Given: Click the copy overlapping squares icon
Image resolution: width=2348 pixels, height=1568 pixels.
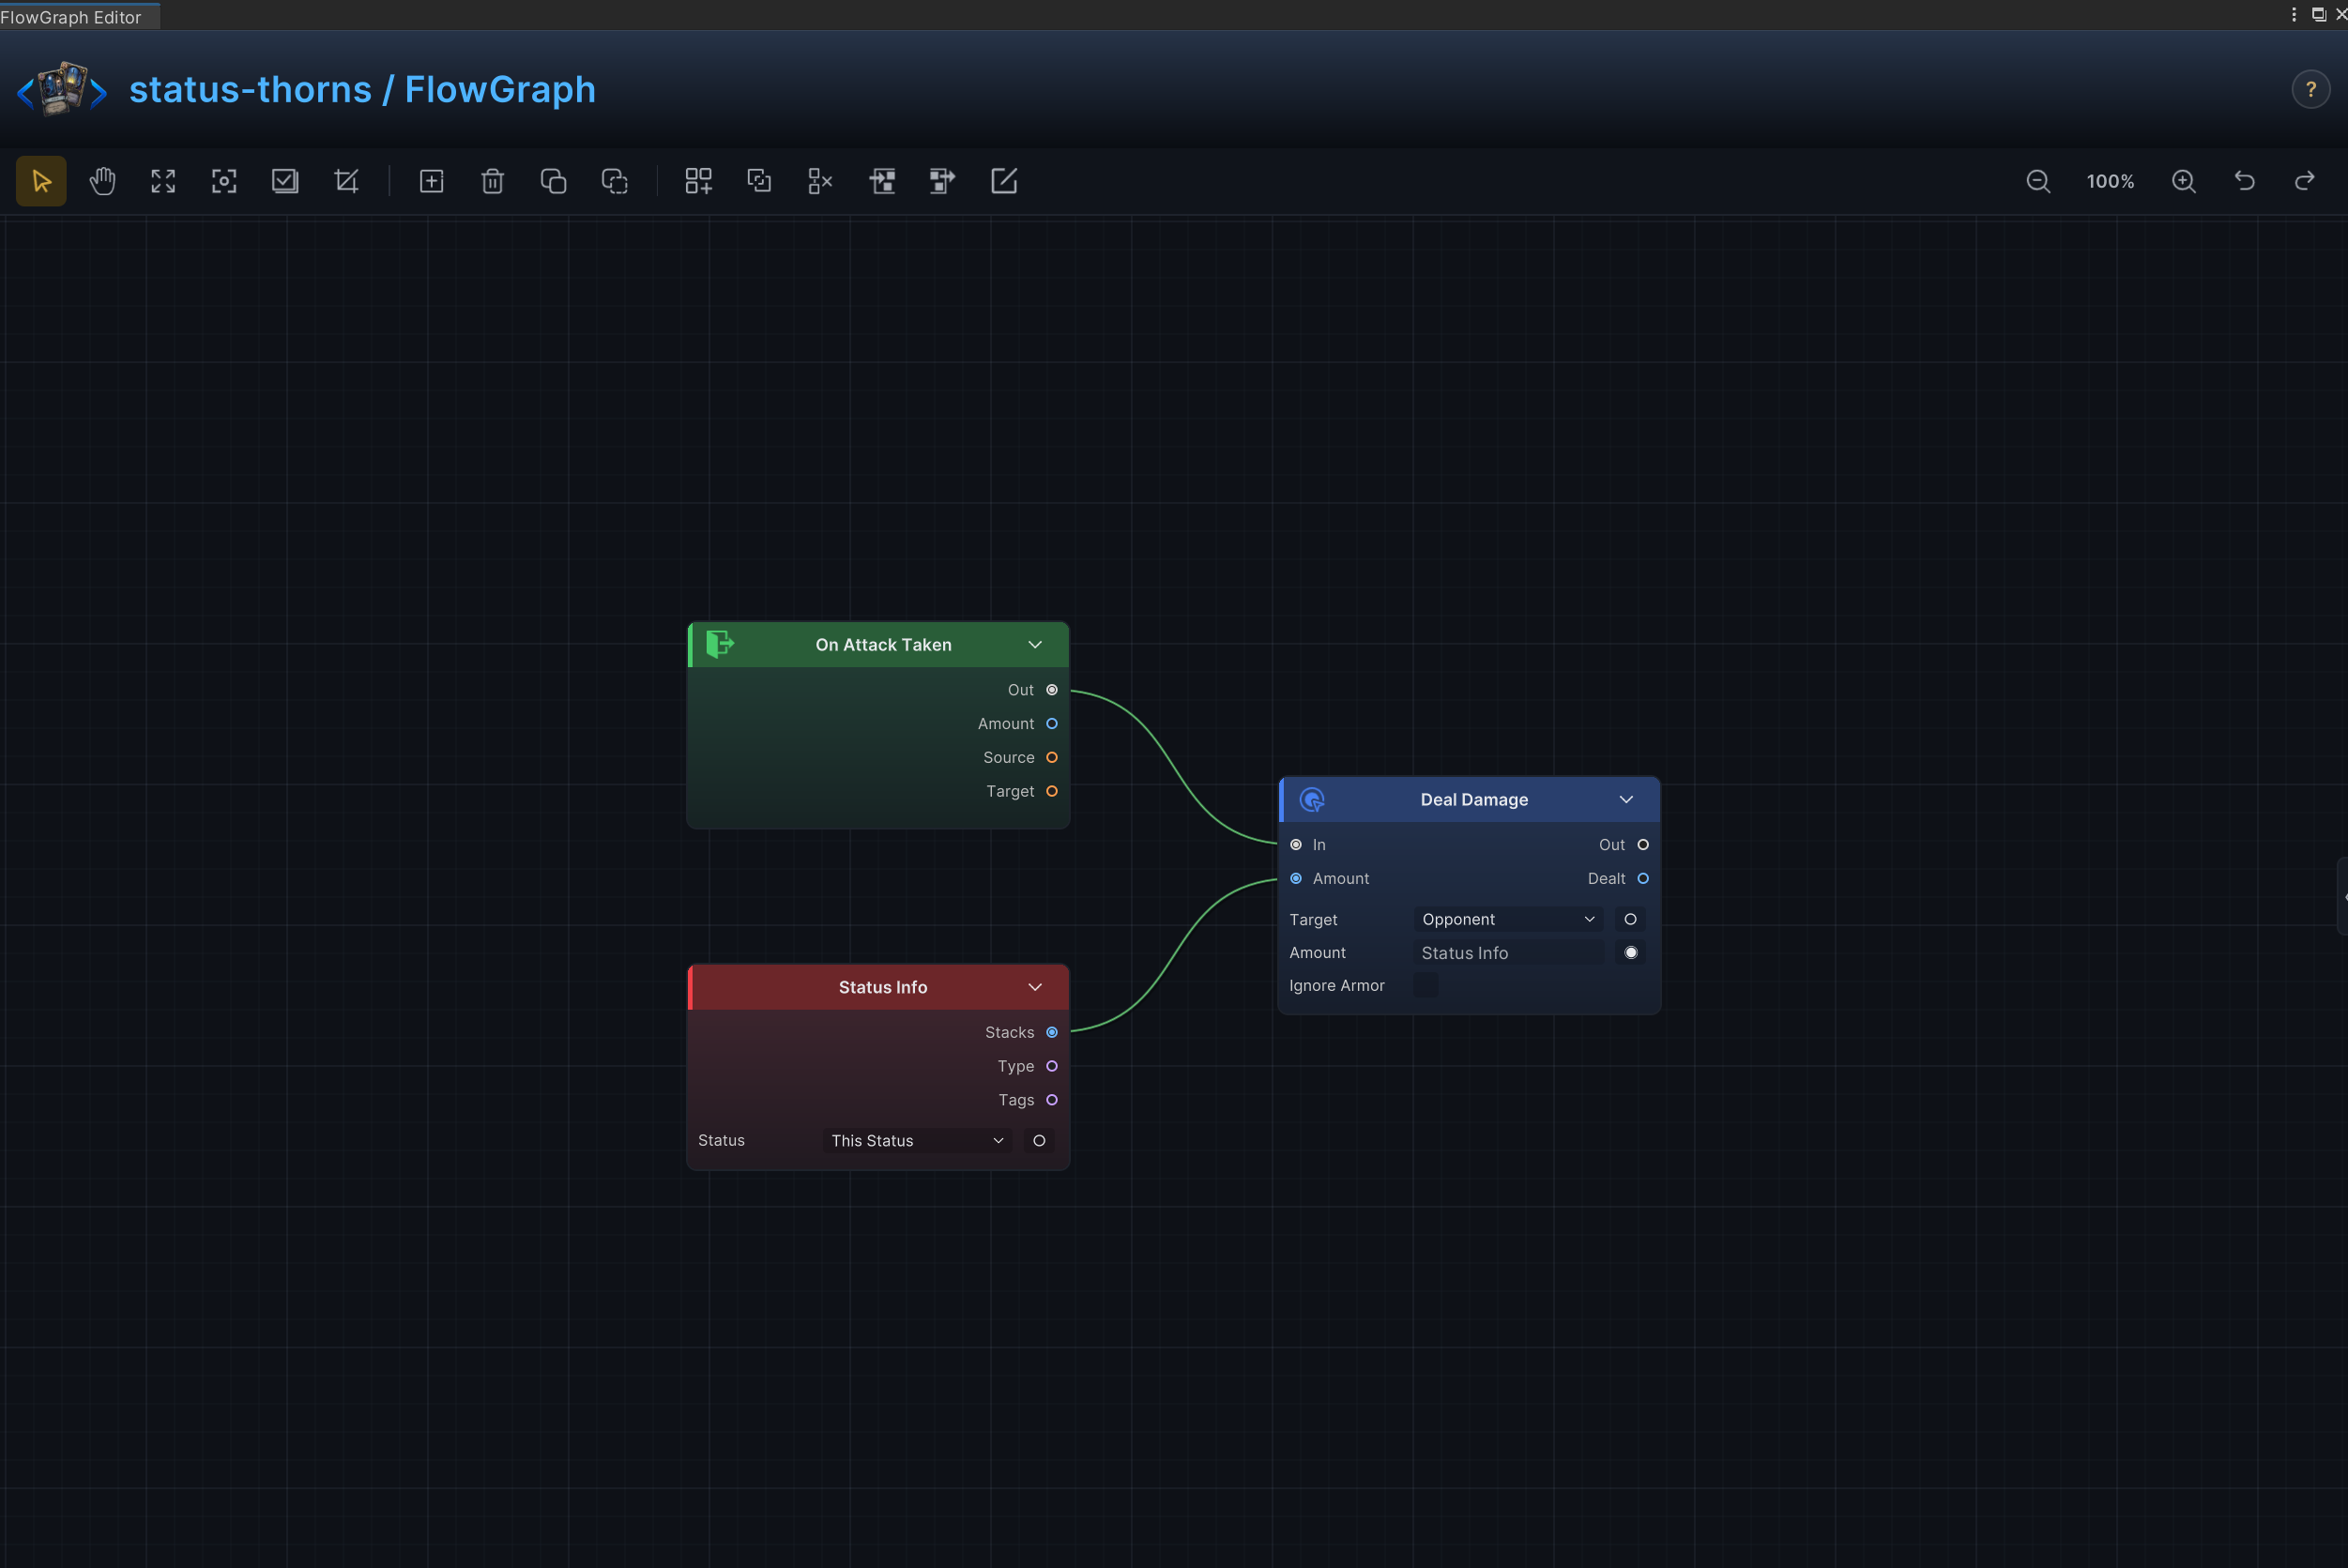Looking at the screenshot, I should click(x=553, y=181).
